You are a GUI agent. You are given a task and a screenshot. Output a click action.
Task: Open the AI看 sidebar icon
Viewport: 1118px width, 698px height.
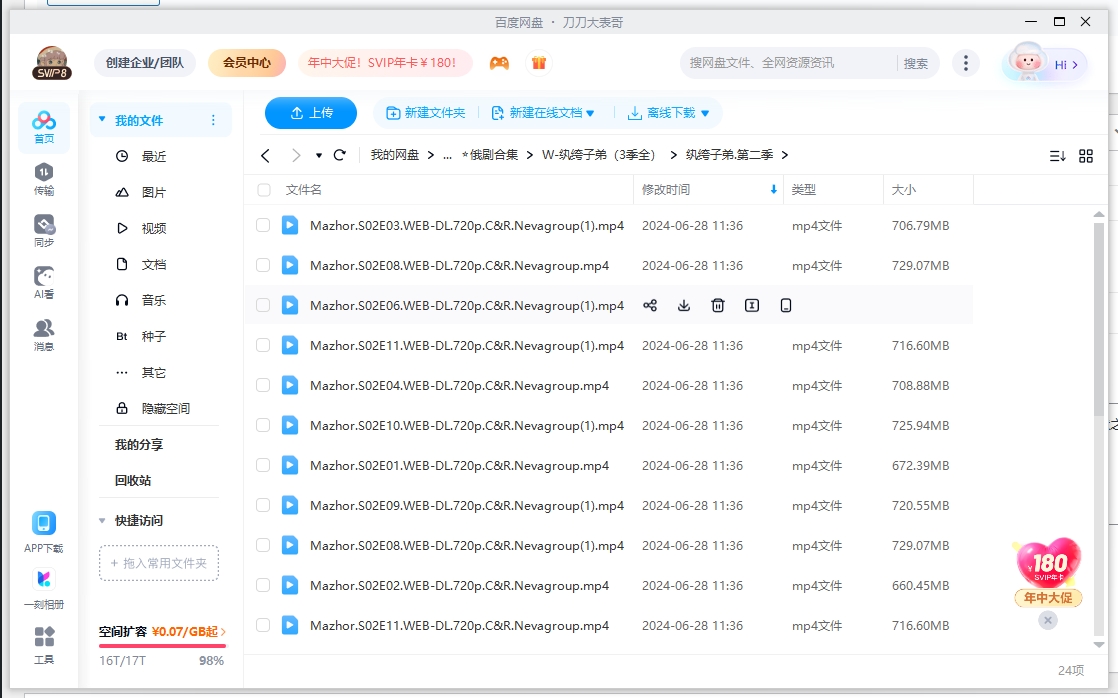(43, 283)
